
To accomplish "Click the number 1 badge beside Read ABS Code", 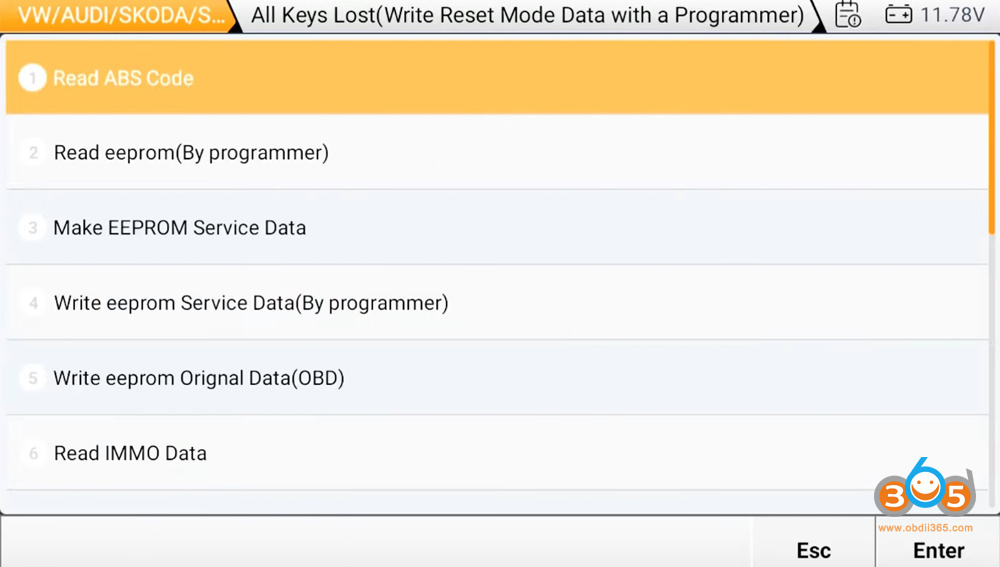I will click(x=33, y=78).
